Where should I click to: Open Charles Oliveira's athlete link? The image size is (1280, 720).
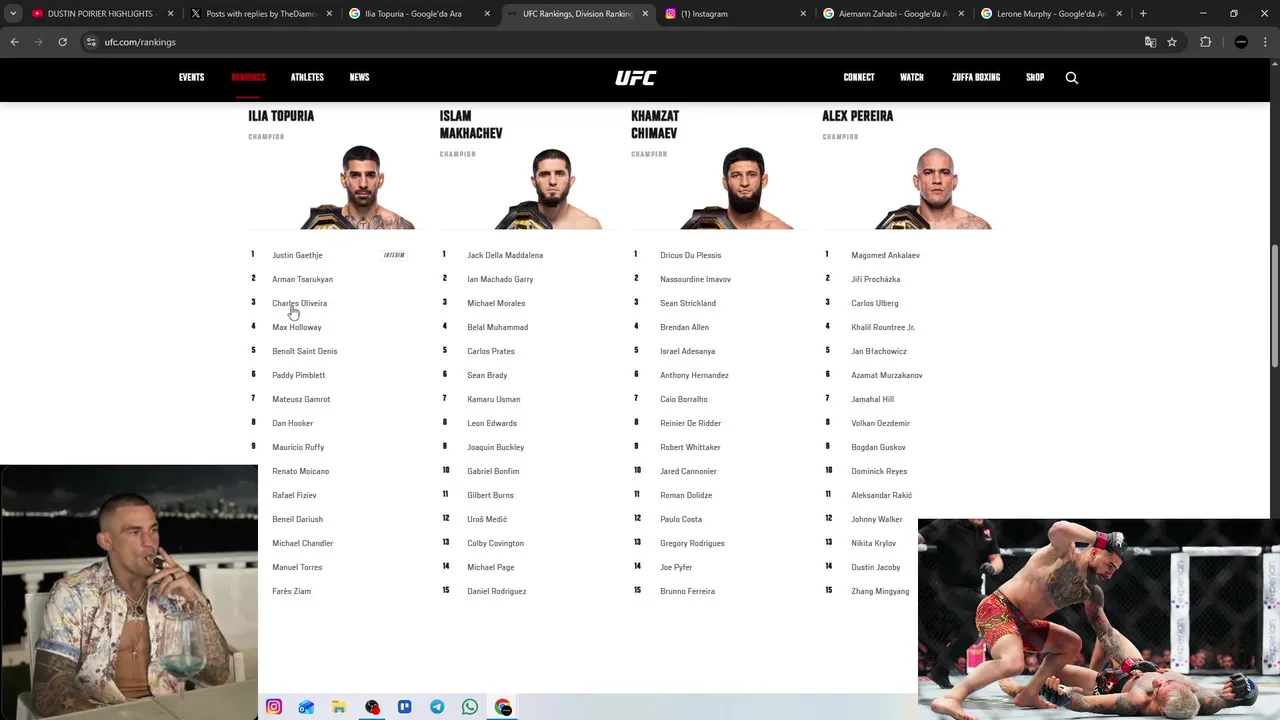pyautogui.click(x=299, y=303)
